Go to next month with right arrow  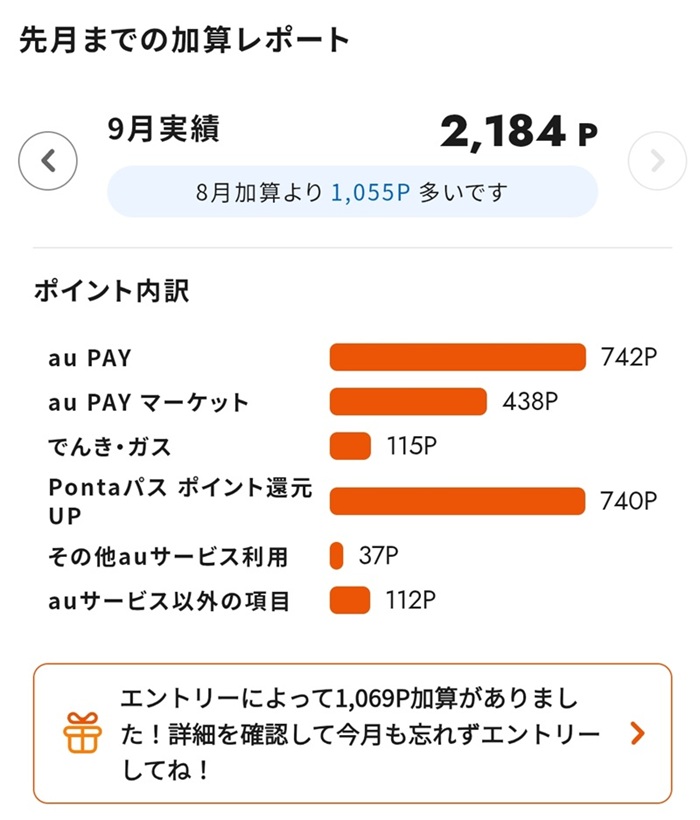pyautogui.click(x=657, y=161)
